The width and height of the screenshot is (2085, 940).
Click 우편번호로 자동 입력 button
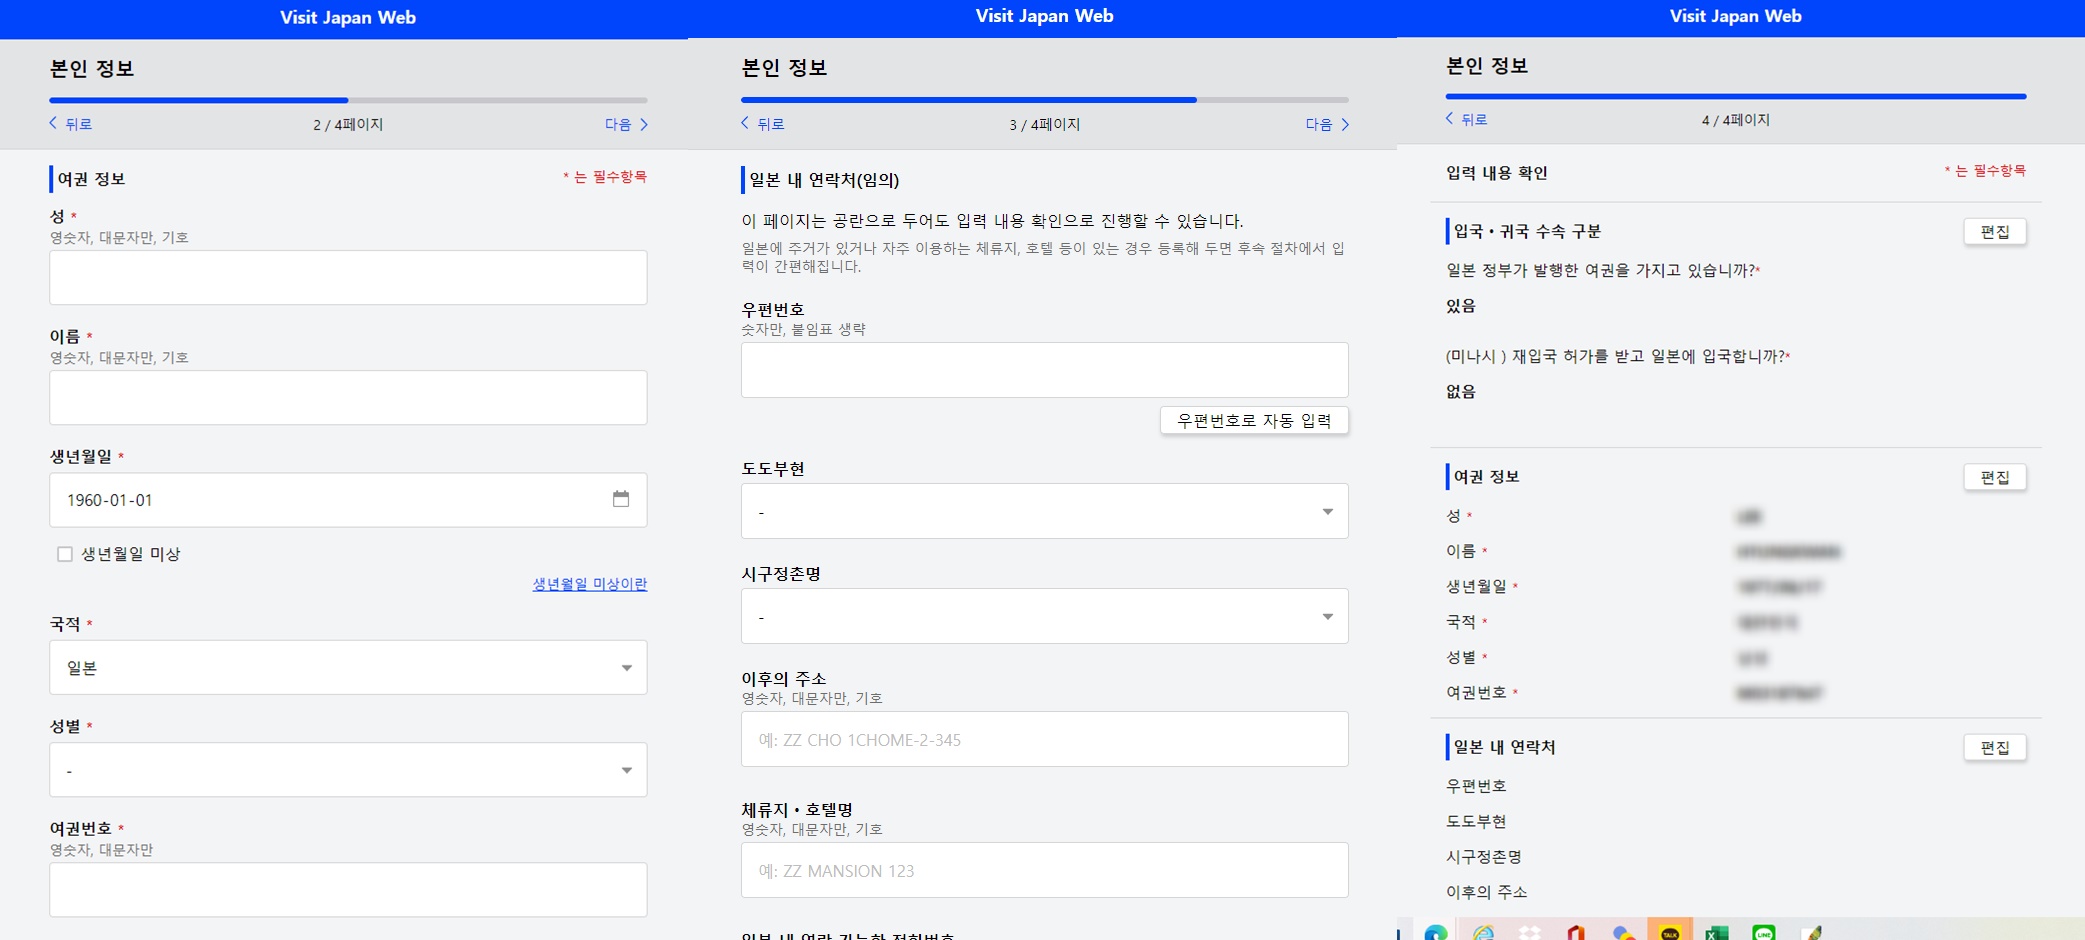[x=1254, y=420]
